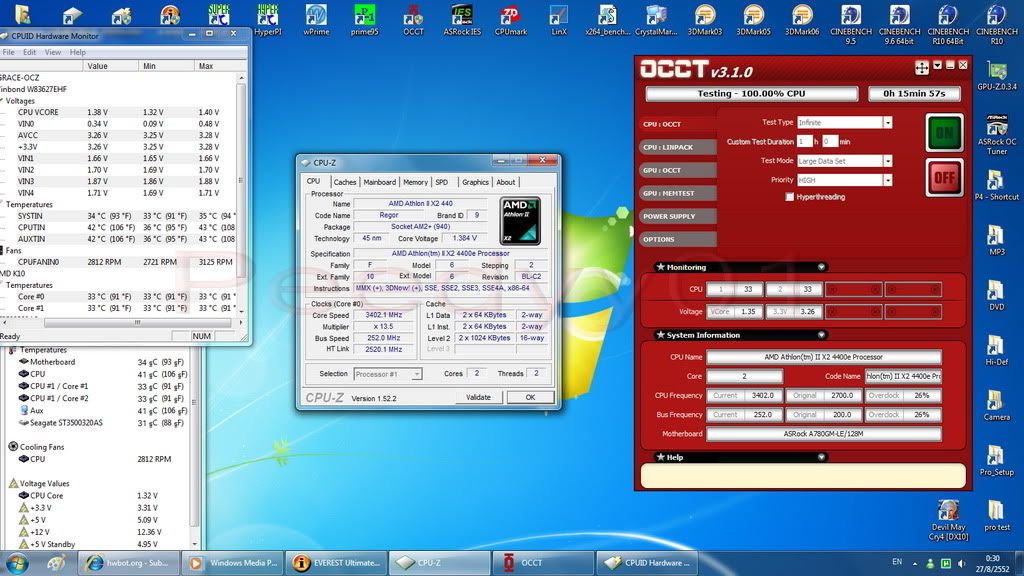Select the GPU : OCCT test
1024x576 pixels.
pyautogui.click(x=677, y=170)
